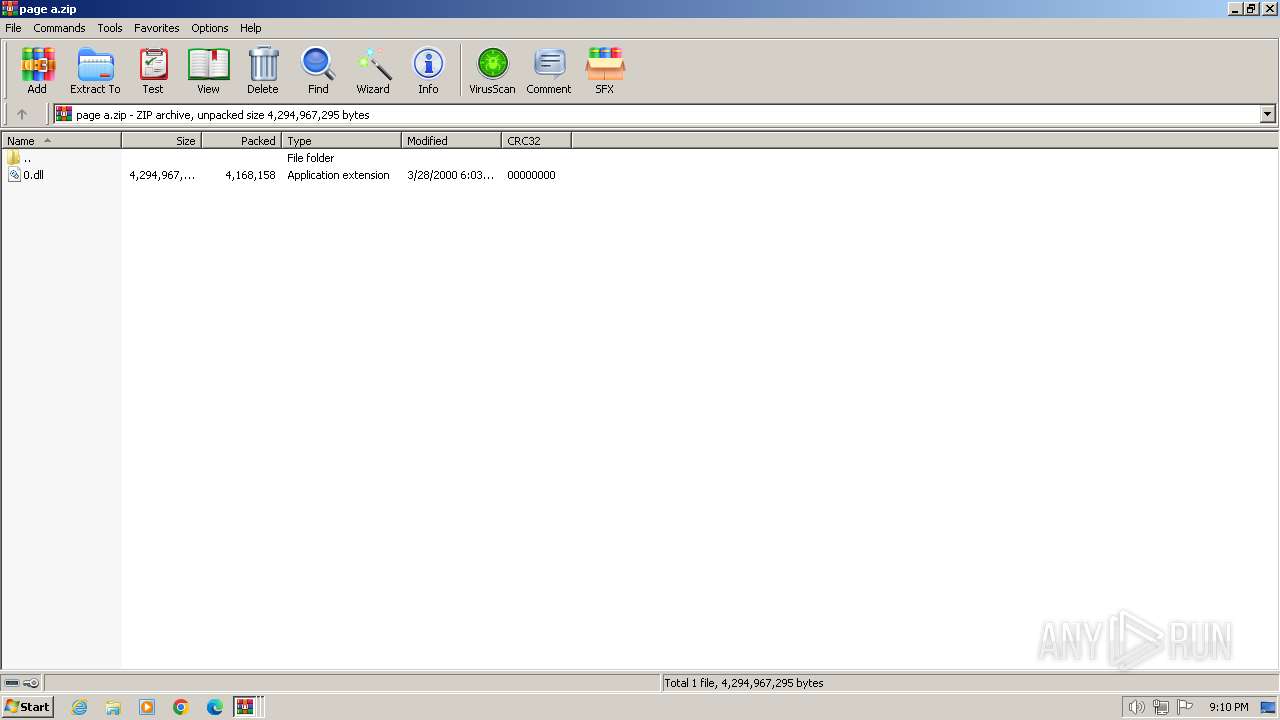1280x720 pixels.
Task: Launch Internet Explorer from taskbar
Action: click(80, 707)
